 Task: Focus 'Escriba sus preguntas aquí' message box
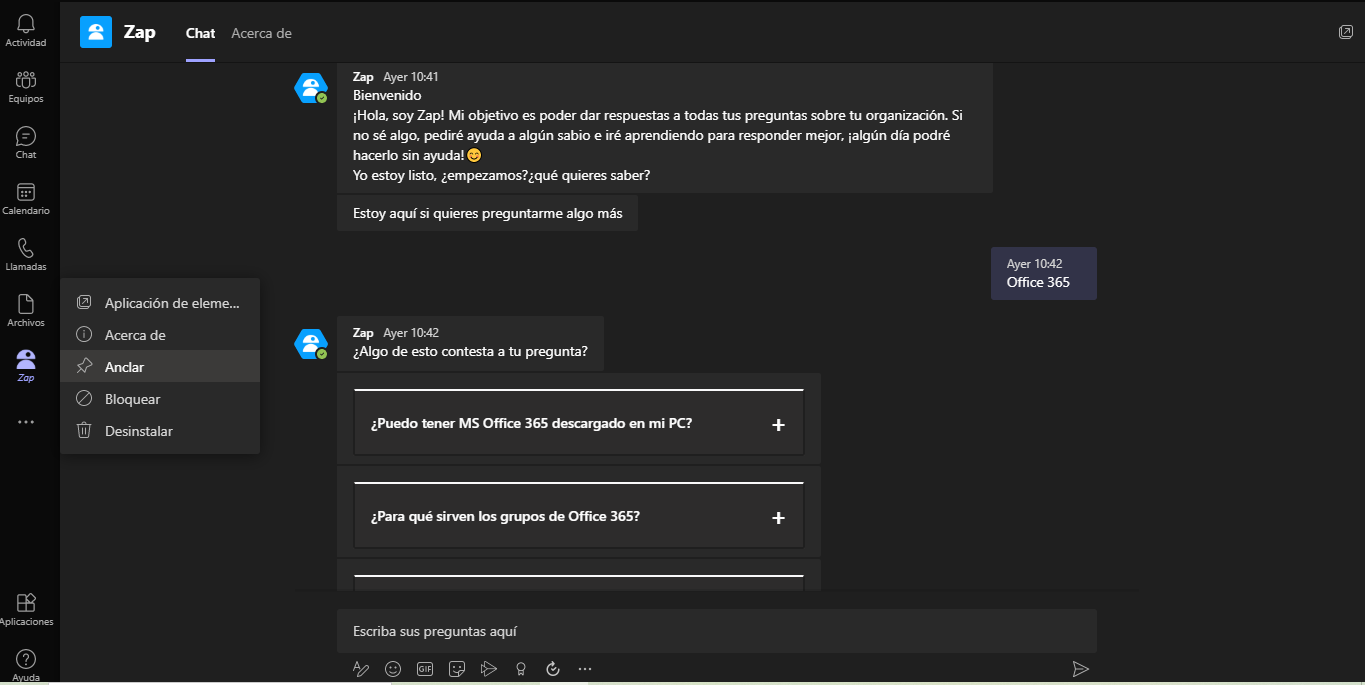tap(717, 631)
